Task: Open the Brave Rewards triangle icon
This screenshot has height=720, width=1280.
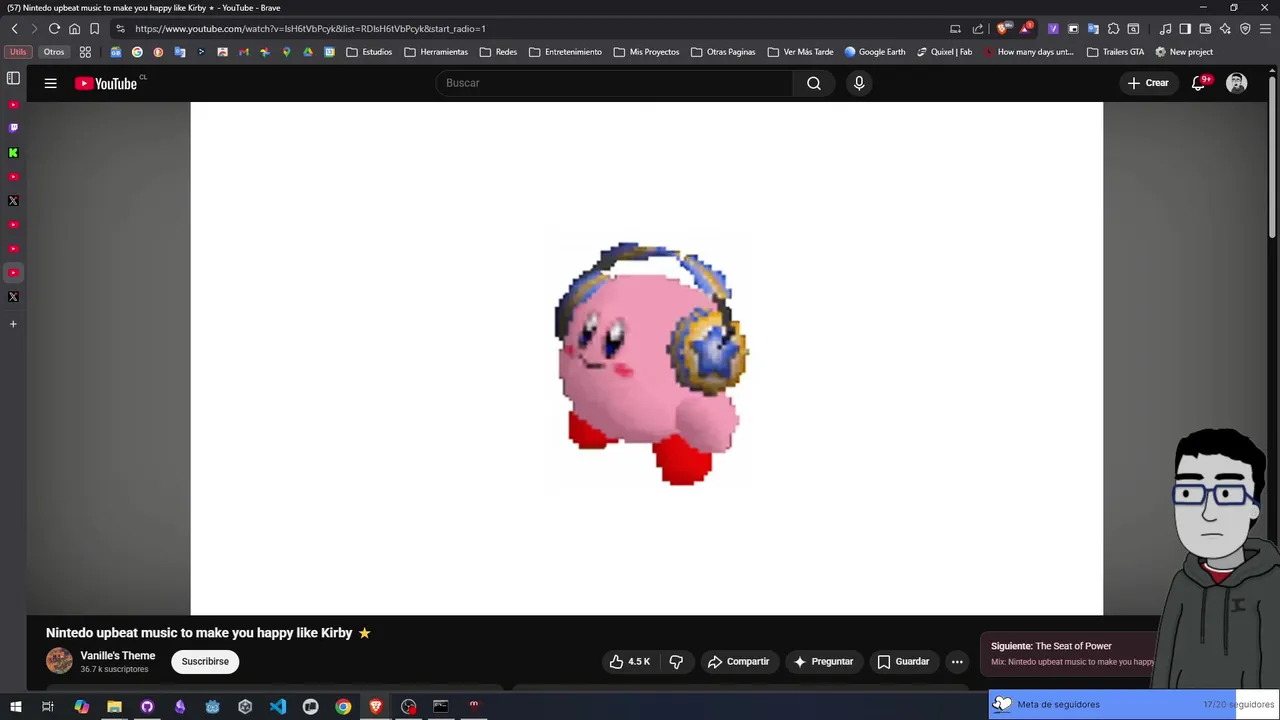Action: (1025, 29)
